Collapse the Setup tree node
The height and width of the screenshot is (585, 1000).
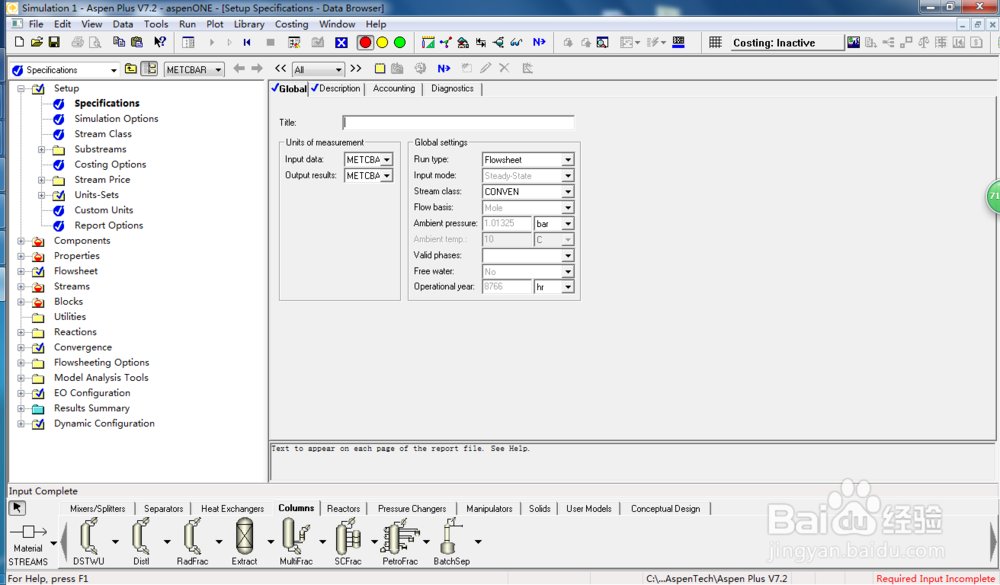(x=21, y=89)
